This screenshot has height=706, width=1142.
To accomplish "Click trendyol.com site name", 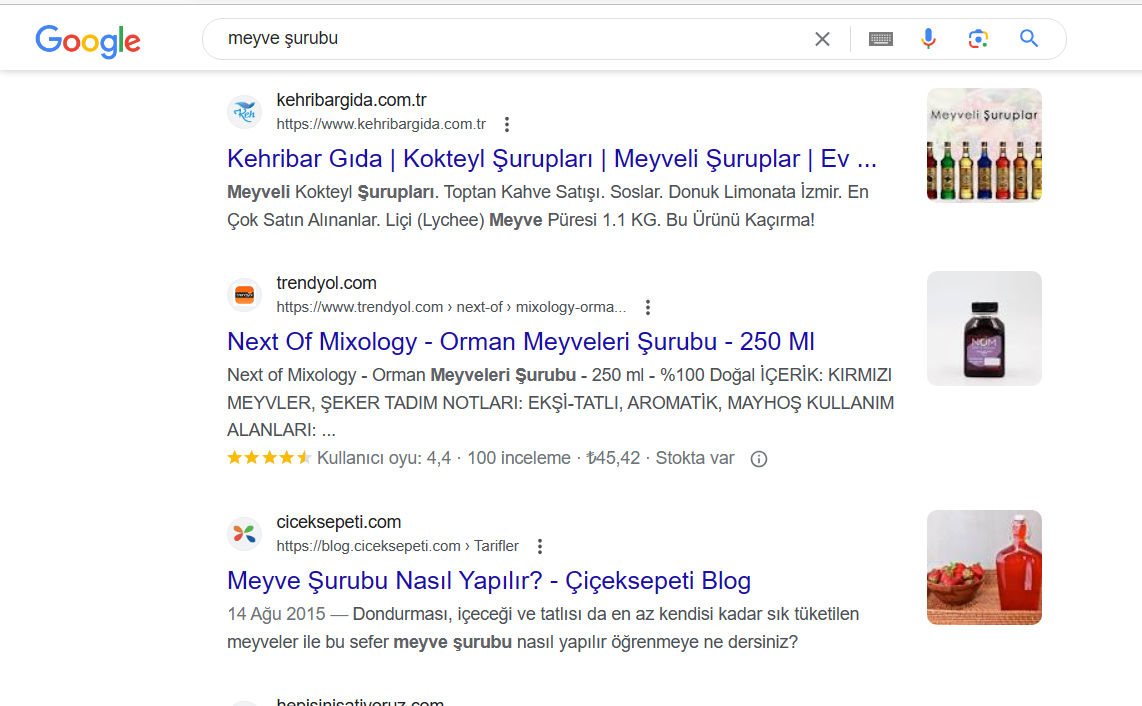I will (326, 283).
